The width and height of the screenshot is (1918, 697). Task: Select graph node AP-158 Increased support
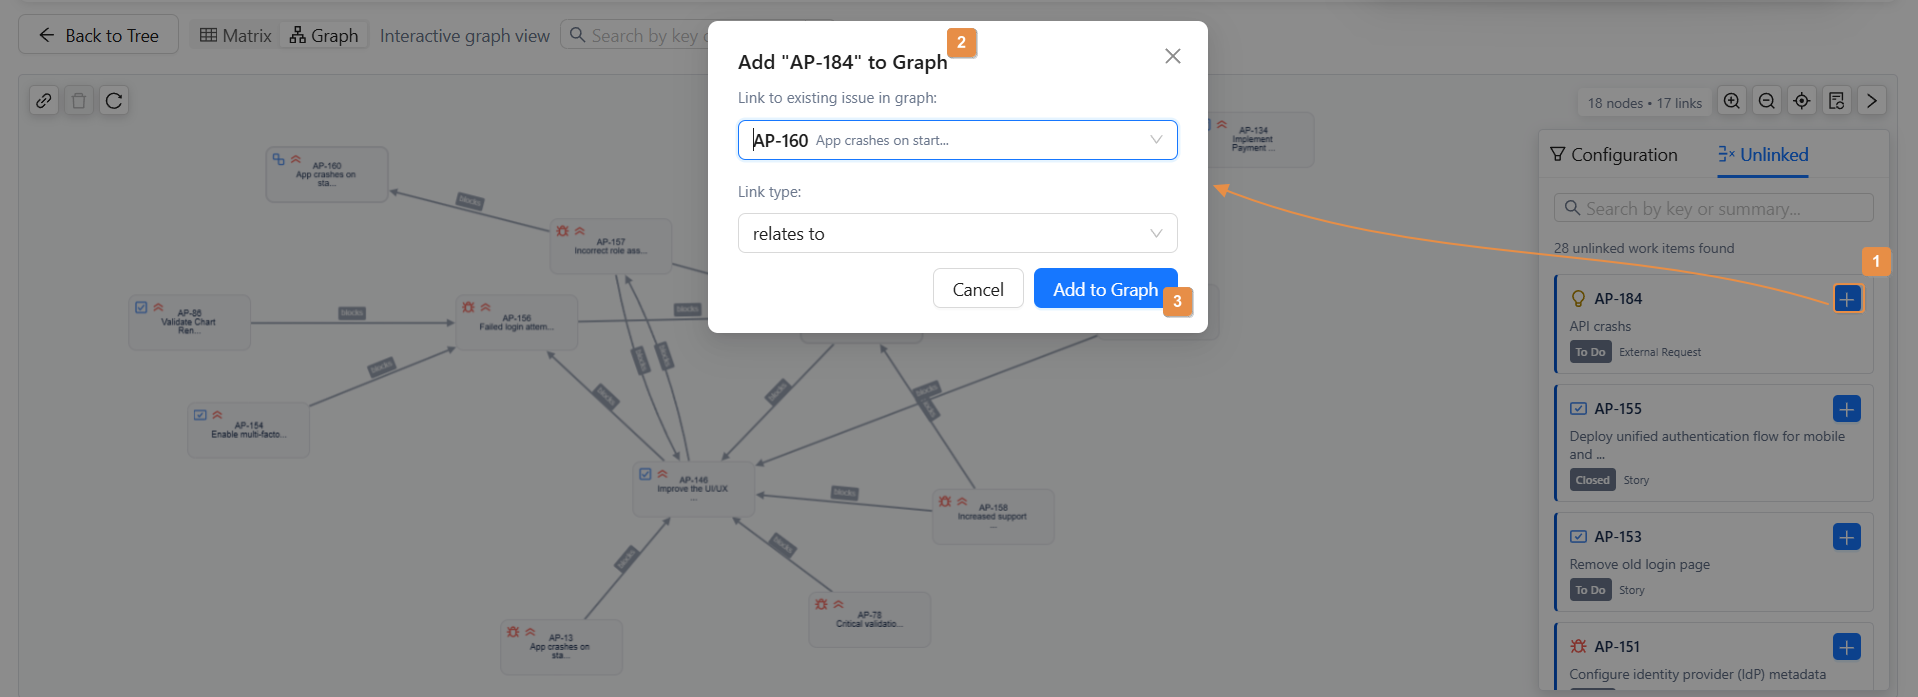(993, 516)
